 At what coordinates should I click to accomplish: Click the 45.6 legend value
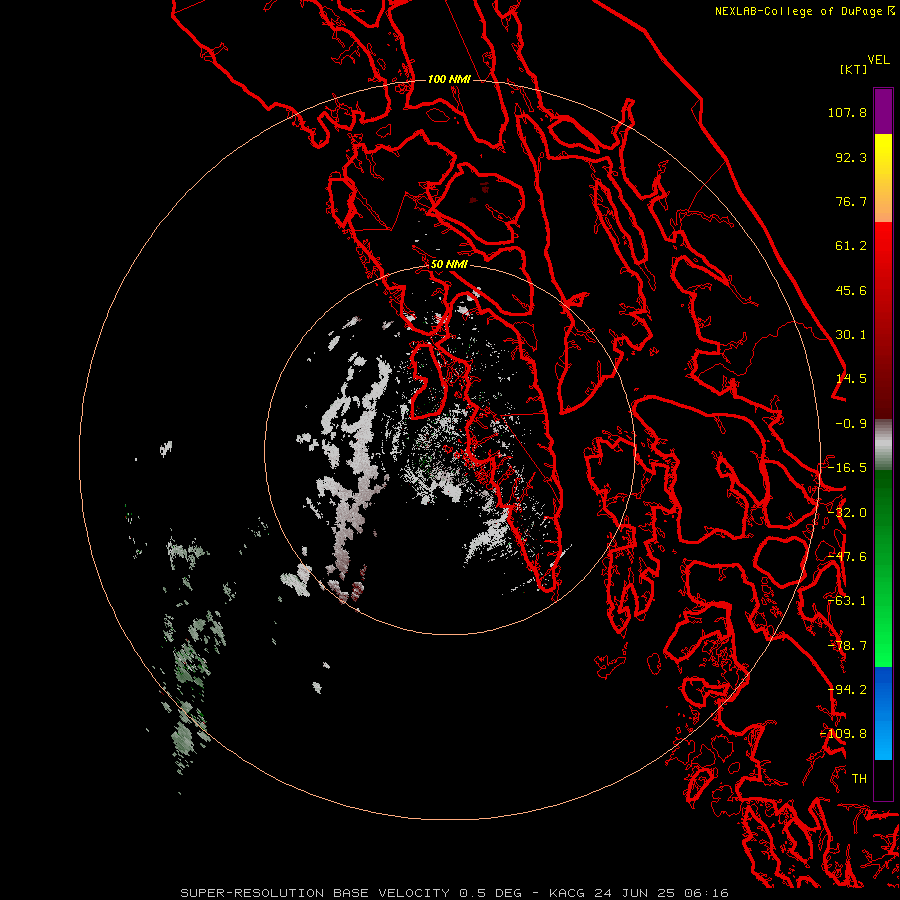[851, 290]
